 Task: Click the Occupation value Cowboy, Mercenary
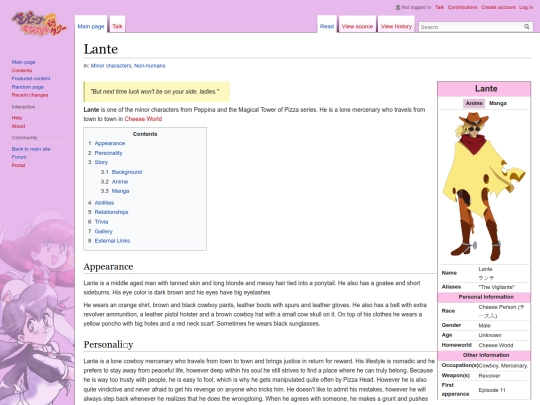click(x=503, y=366)
